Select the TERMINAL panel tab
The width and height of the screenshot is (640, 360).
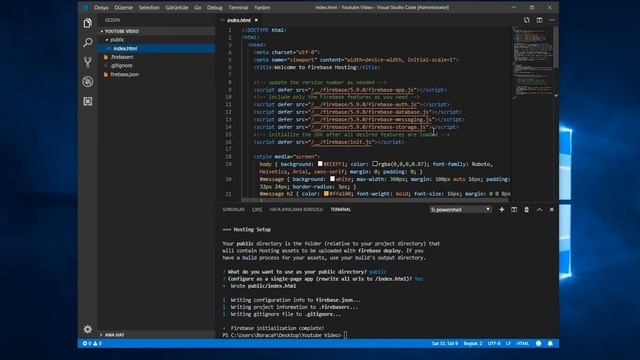click(340, 209)
